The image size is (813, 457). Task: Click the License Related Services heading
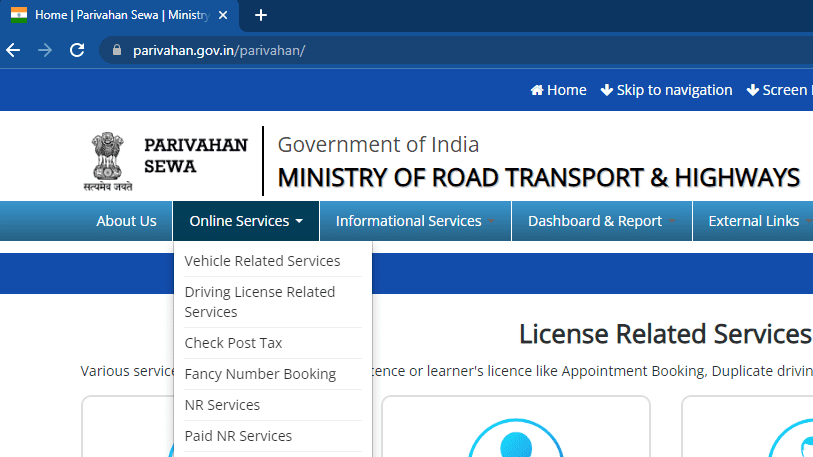click(666, 334)
